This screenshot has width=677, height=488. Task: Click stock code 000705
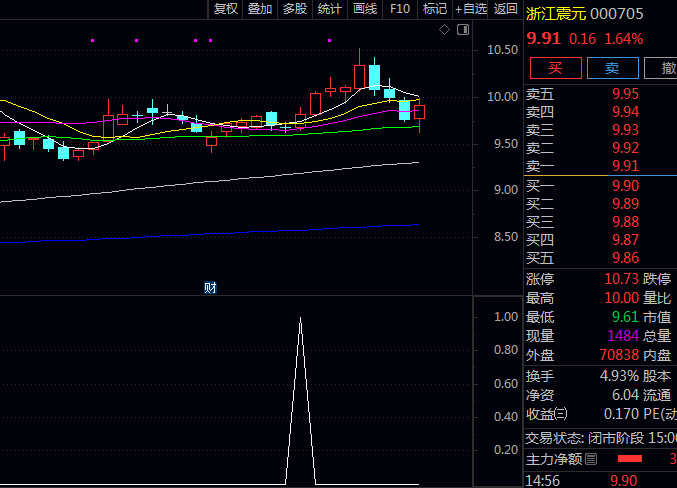(617, 14)
